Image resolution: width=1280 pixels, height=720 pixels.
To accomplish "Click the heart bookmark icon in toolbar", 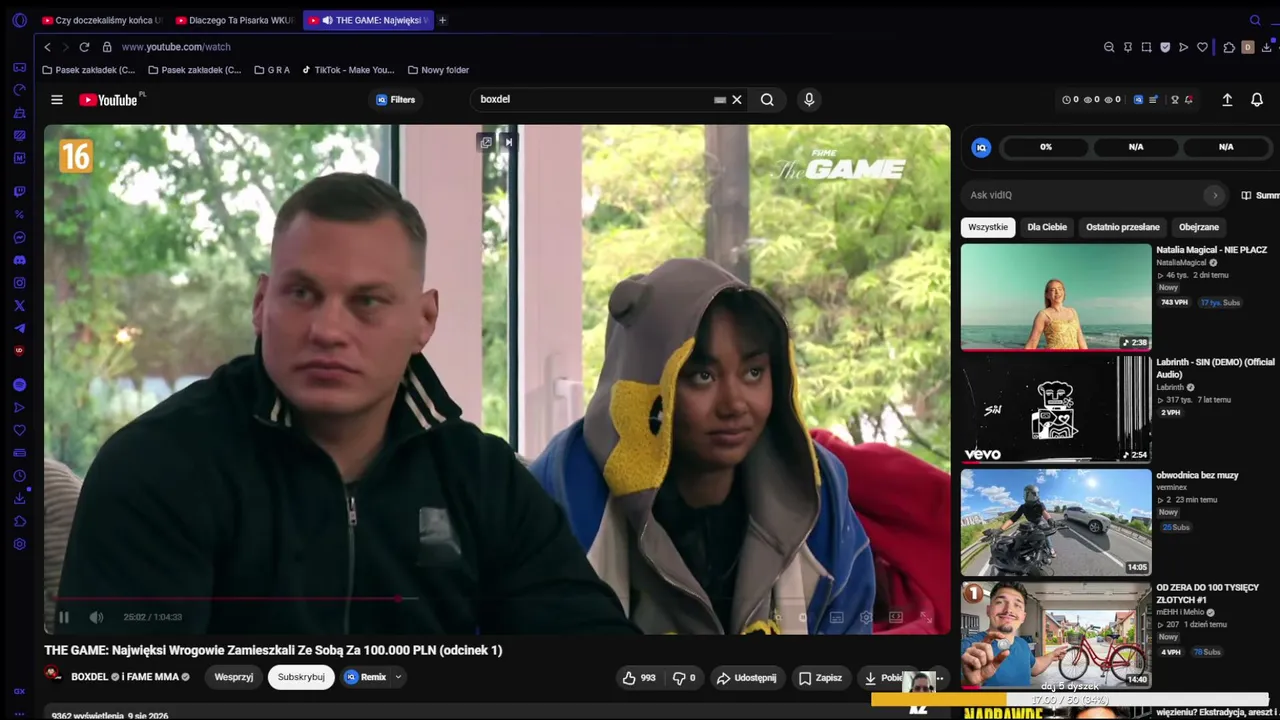I will [x=1202, y=47].
